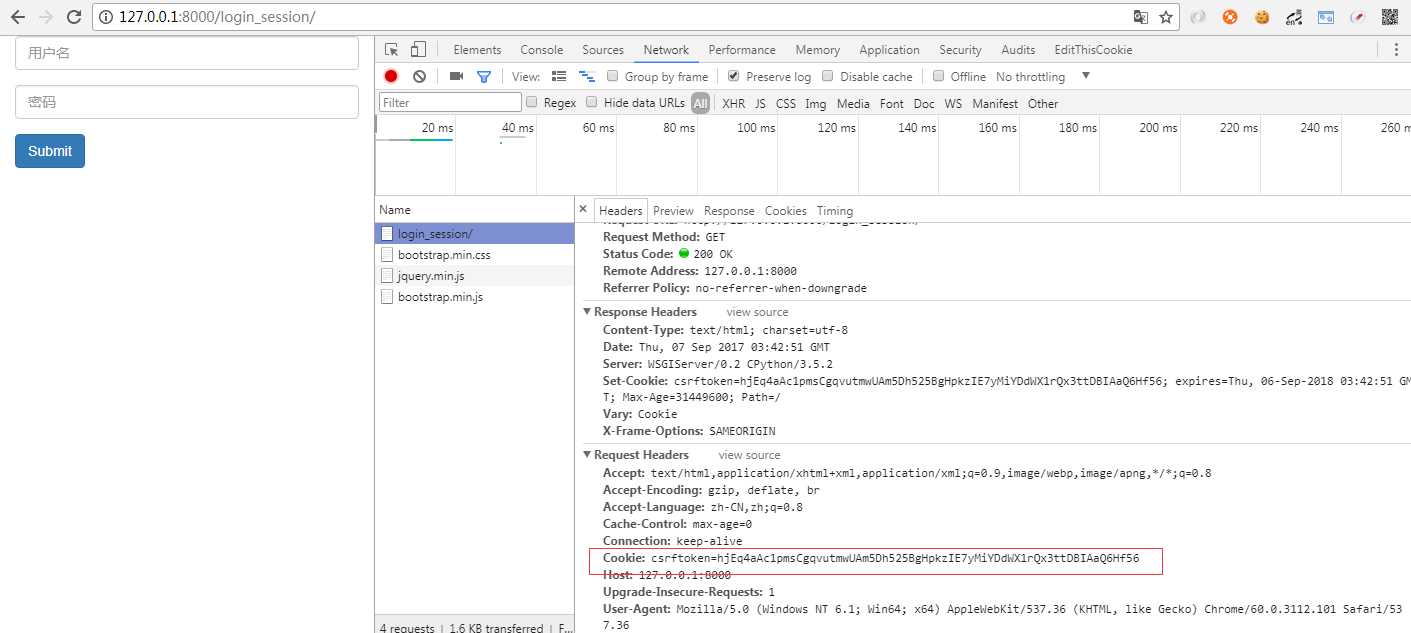Viewport: 1411px width, 633px height.
Task: Switch to the Application panel
Action: tap(889, 50)
